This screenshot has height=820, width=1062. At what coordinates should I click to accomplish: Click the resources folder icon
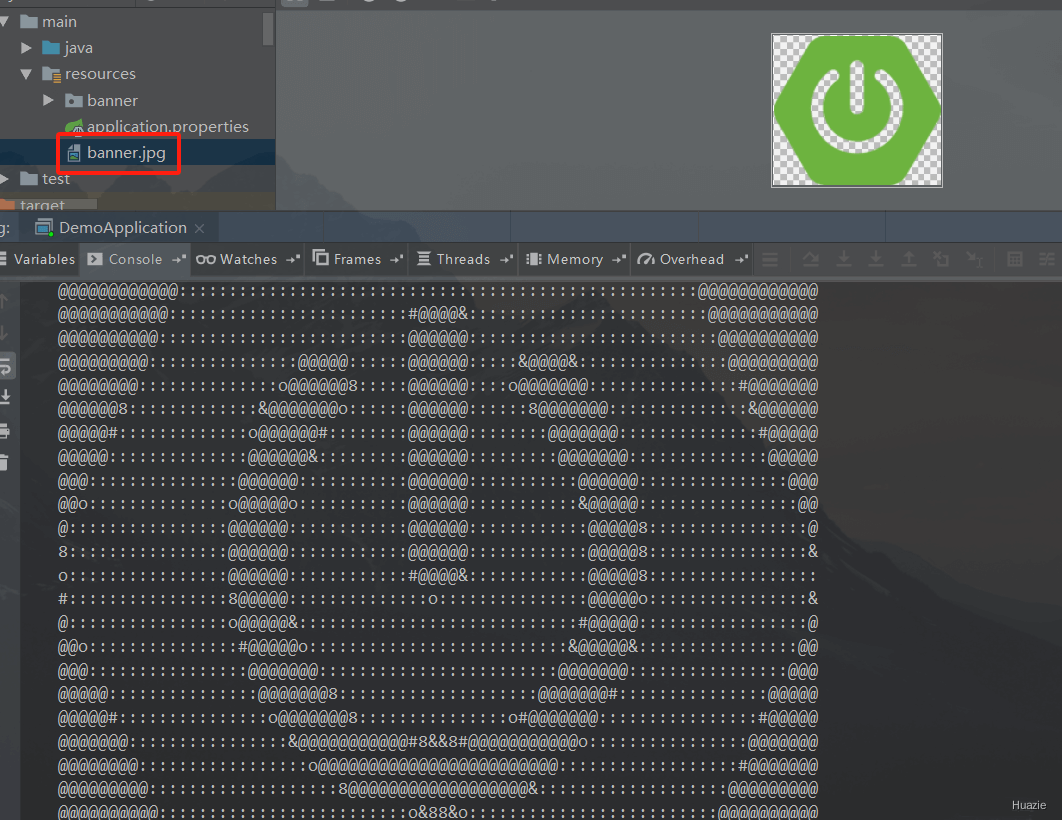(51, 74)
